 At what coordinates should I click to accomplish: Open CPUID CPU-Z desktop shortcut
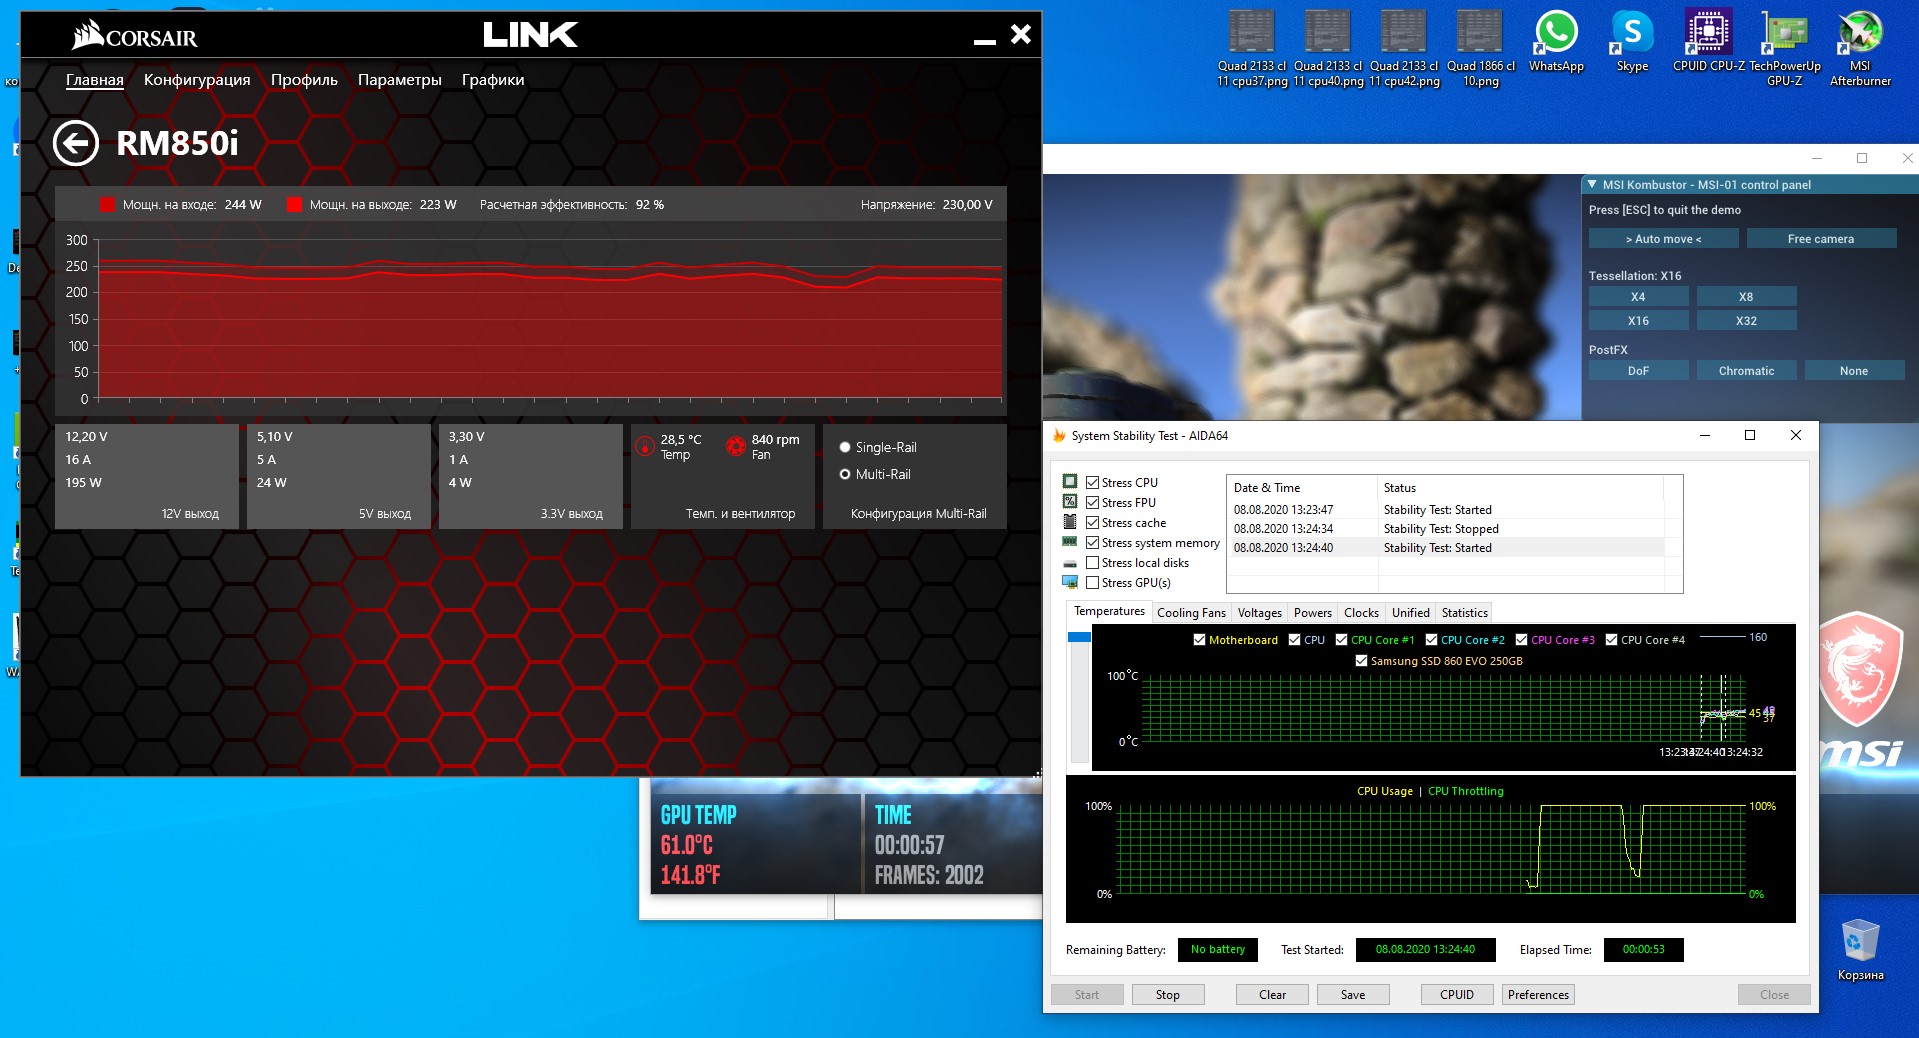[1708, 42]
